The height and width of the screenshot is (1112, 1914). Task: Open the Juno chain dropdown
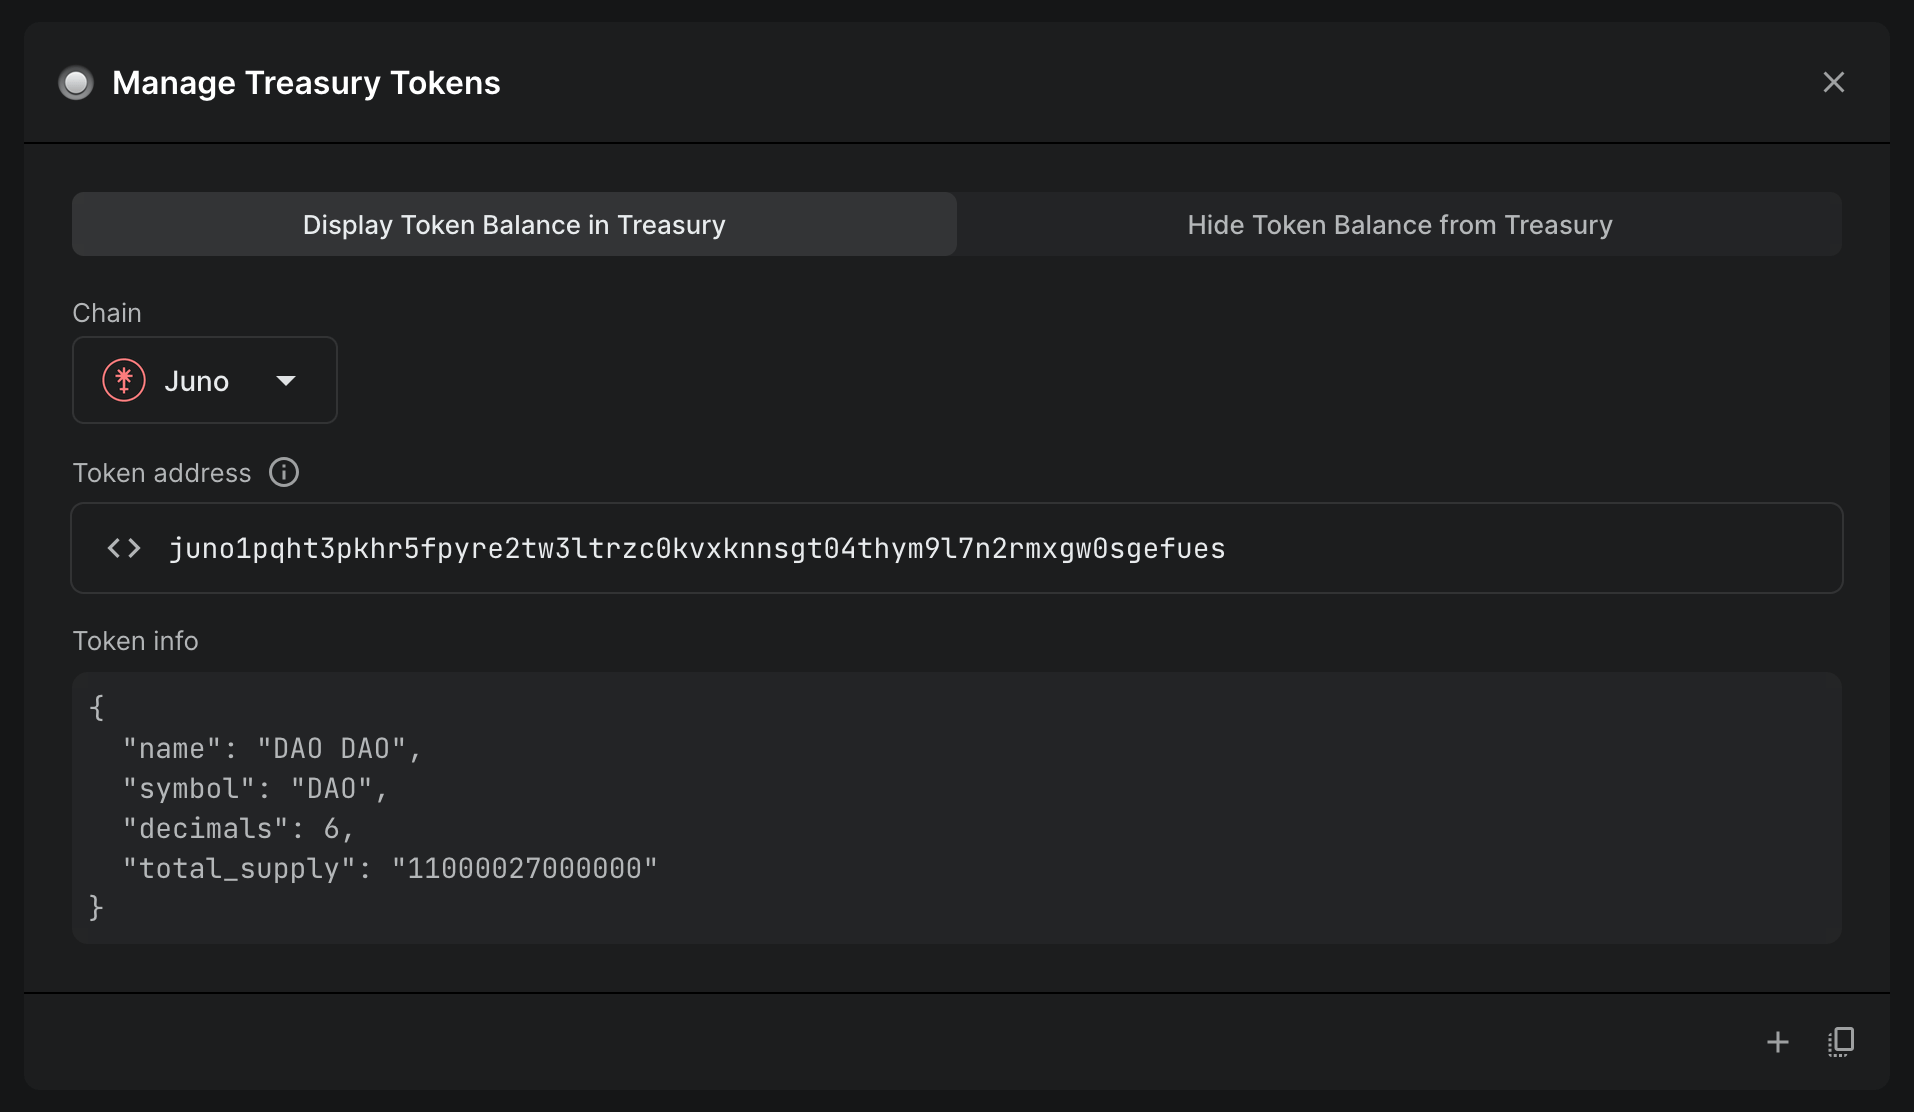point(204,381)
